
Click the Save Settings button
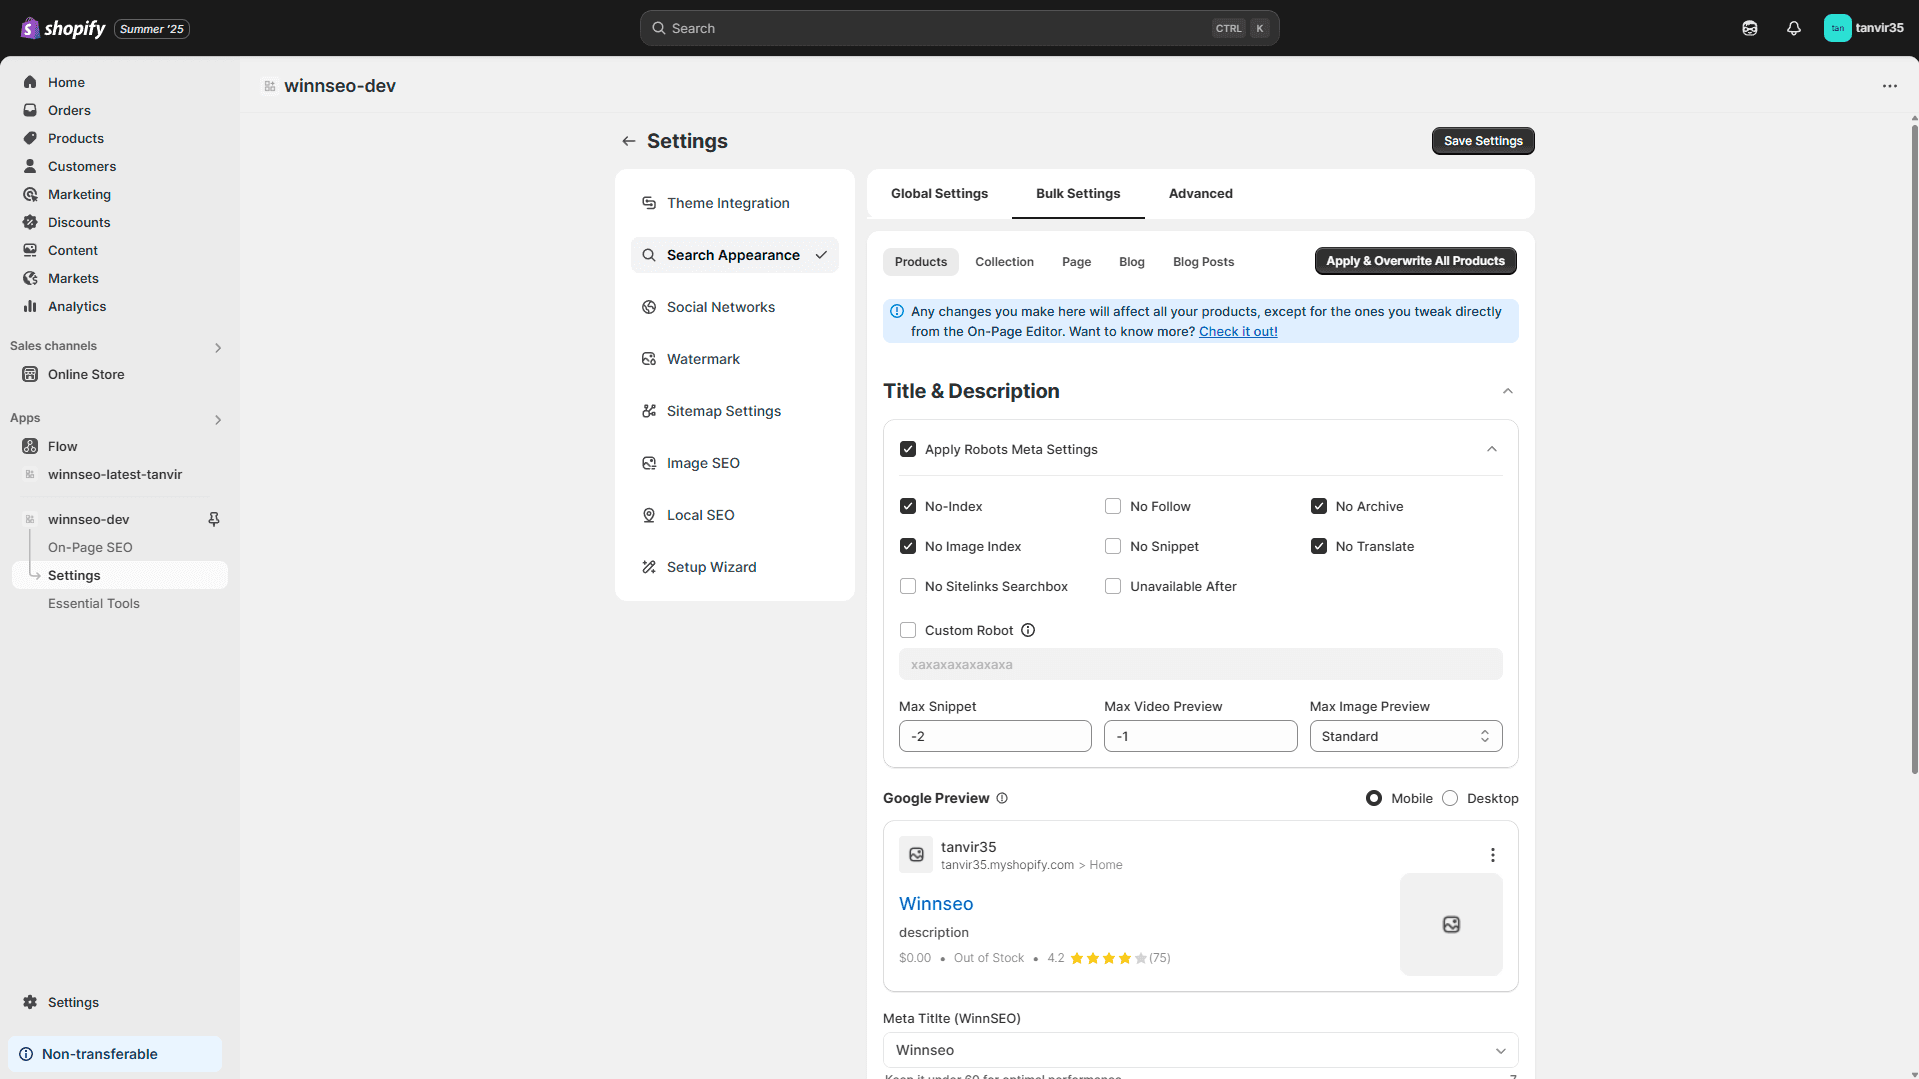[1482, 141]
